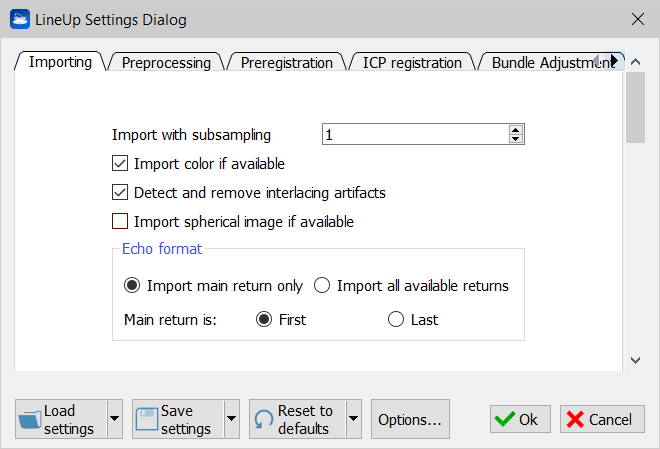The width and height of the screenshot is (660, 449).
Task: Open the Save settings dropdown arrow
Action: [x=231, y=419]
